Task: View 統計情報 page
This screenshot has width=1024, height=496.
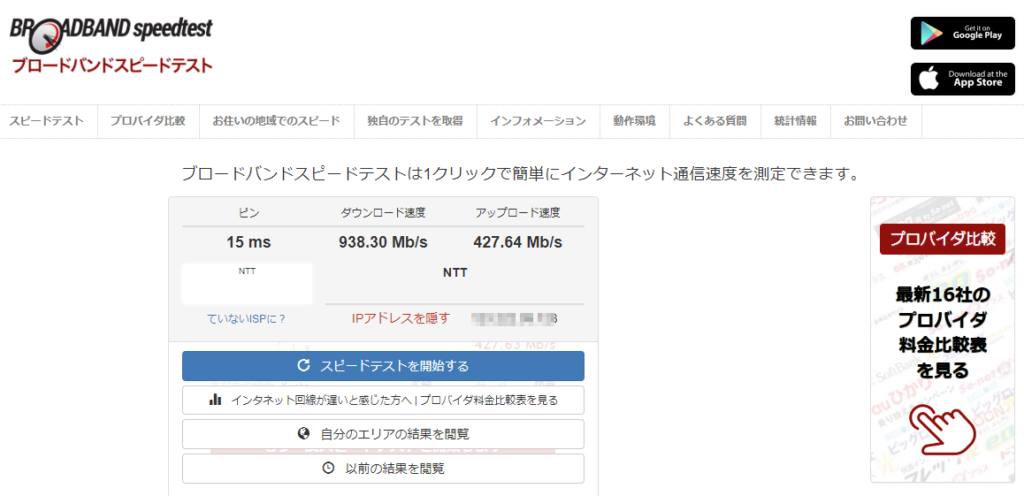Action: click(x=795, y=121)
